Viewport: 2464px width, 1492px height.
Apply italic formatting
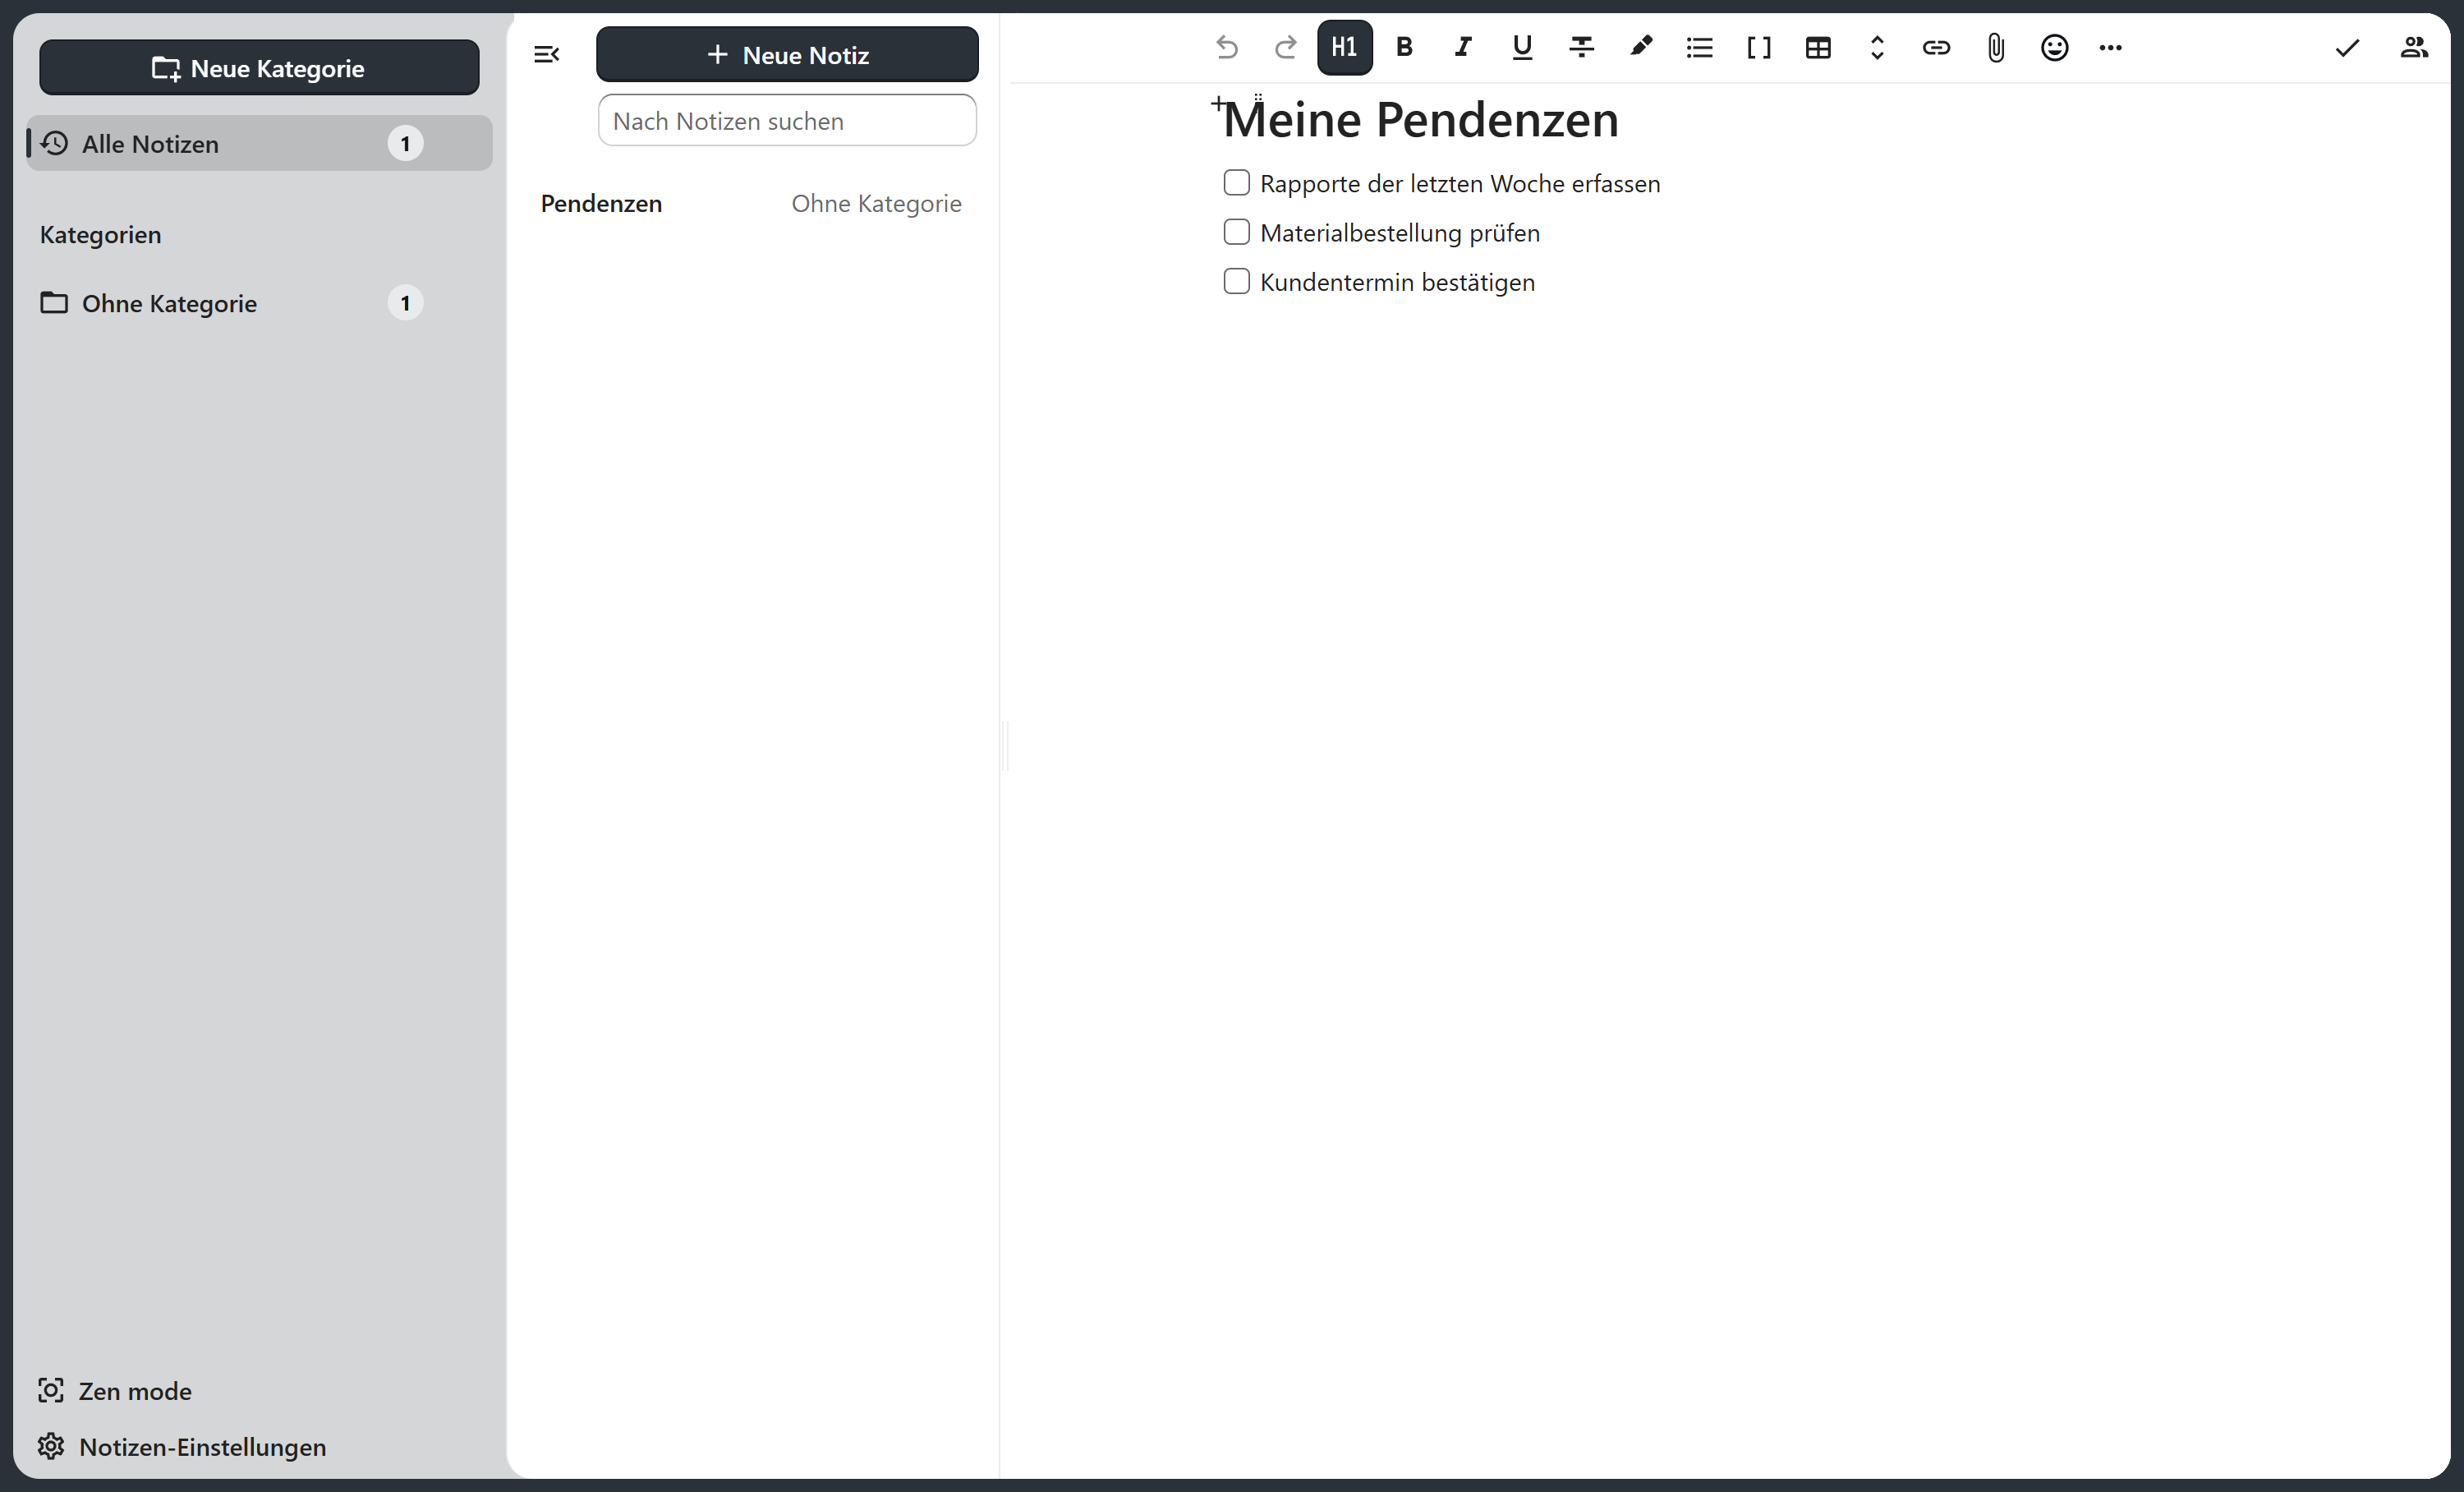1463,47
